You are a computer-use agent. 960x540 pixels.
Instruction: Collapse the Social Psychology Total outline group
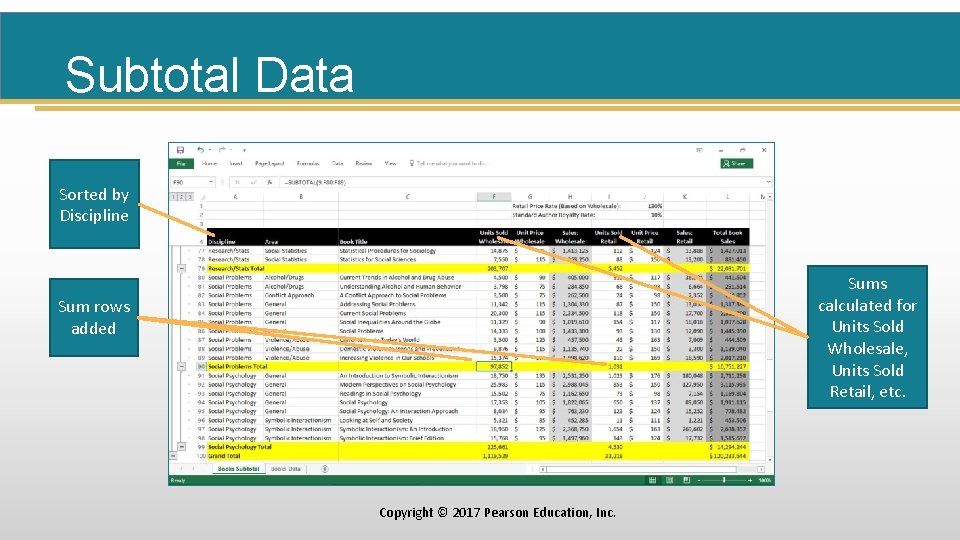coord(181,447)
